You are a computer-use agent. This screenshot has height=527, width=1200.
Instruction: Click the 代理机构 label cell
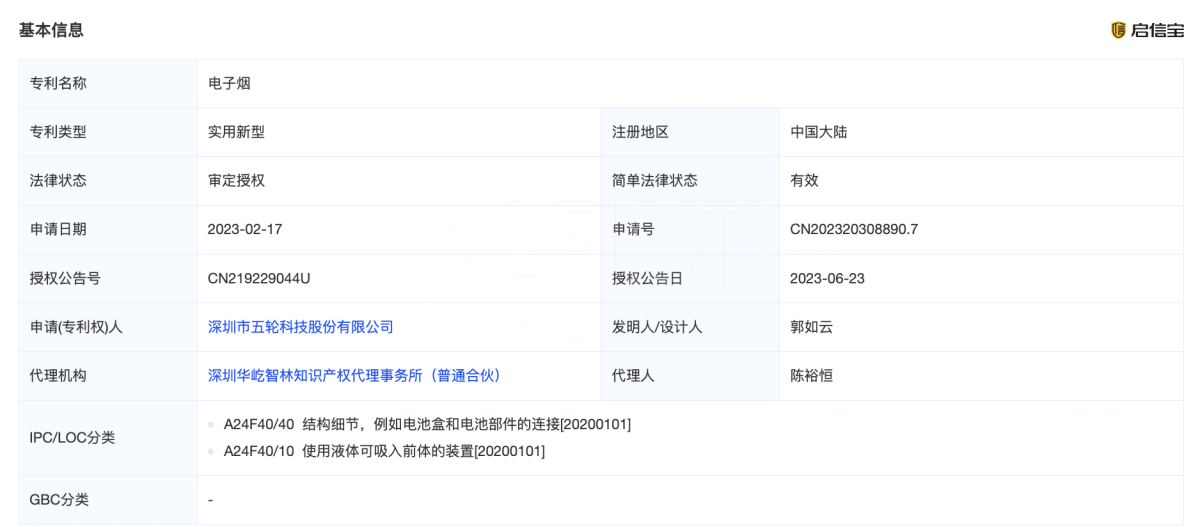coord(108,376)
